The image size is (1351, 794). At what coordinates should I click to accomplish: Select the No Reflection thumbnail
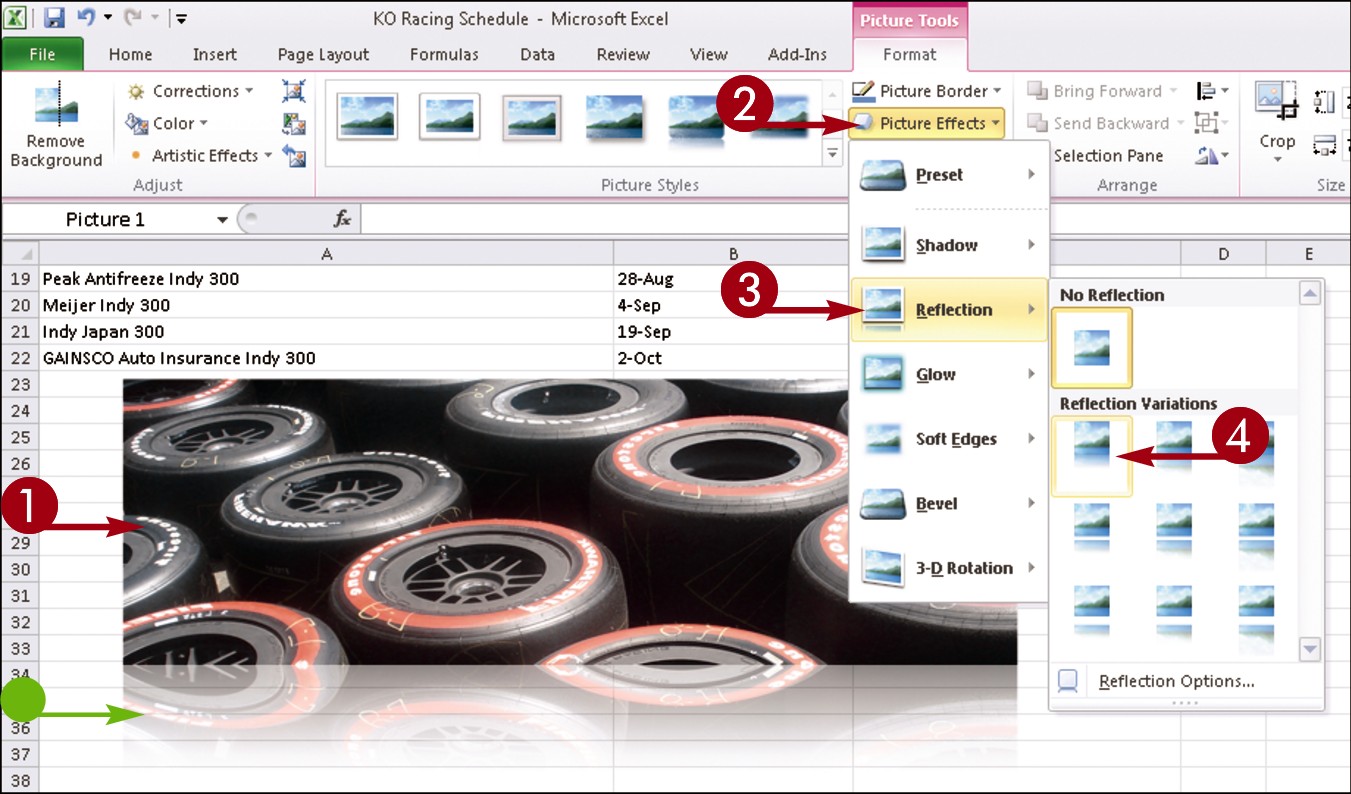click(1092, 347)
